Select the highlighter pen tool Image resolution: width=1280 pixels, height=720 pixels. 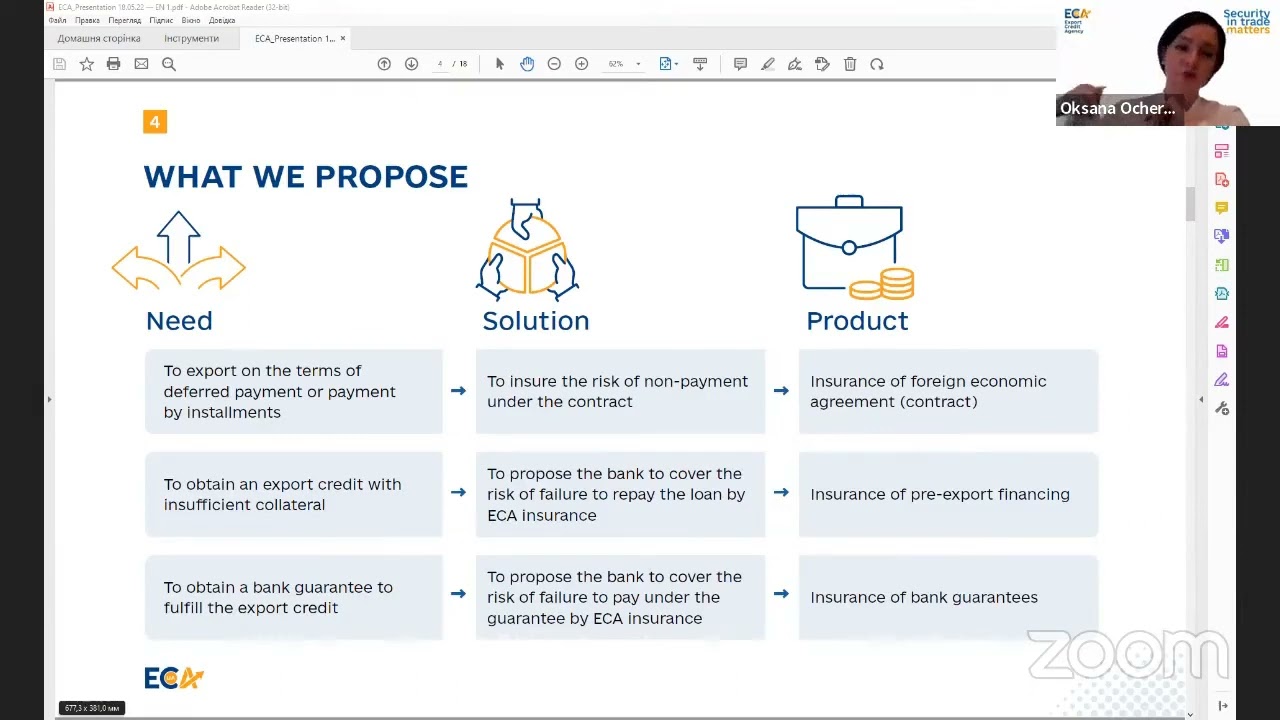click(x=767, y=64)
